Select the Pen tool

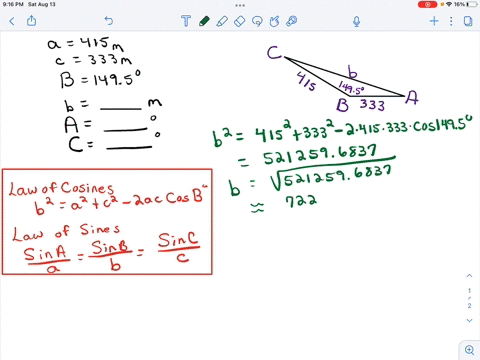click(204, 21)
